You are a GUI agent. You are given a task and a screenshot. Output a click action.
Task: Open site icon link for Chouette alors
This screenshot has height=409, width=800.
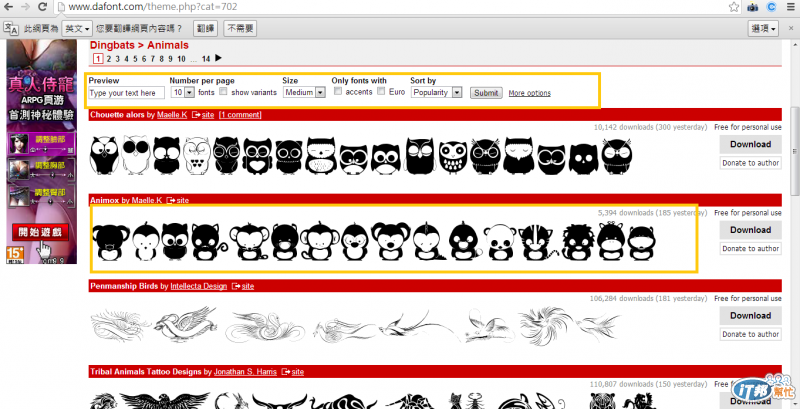196,115
